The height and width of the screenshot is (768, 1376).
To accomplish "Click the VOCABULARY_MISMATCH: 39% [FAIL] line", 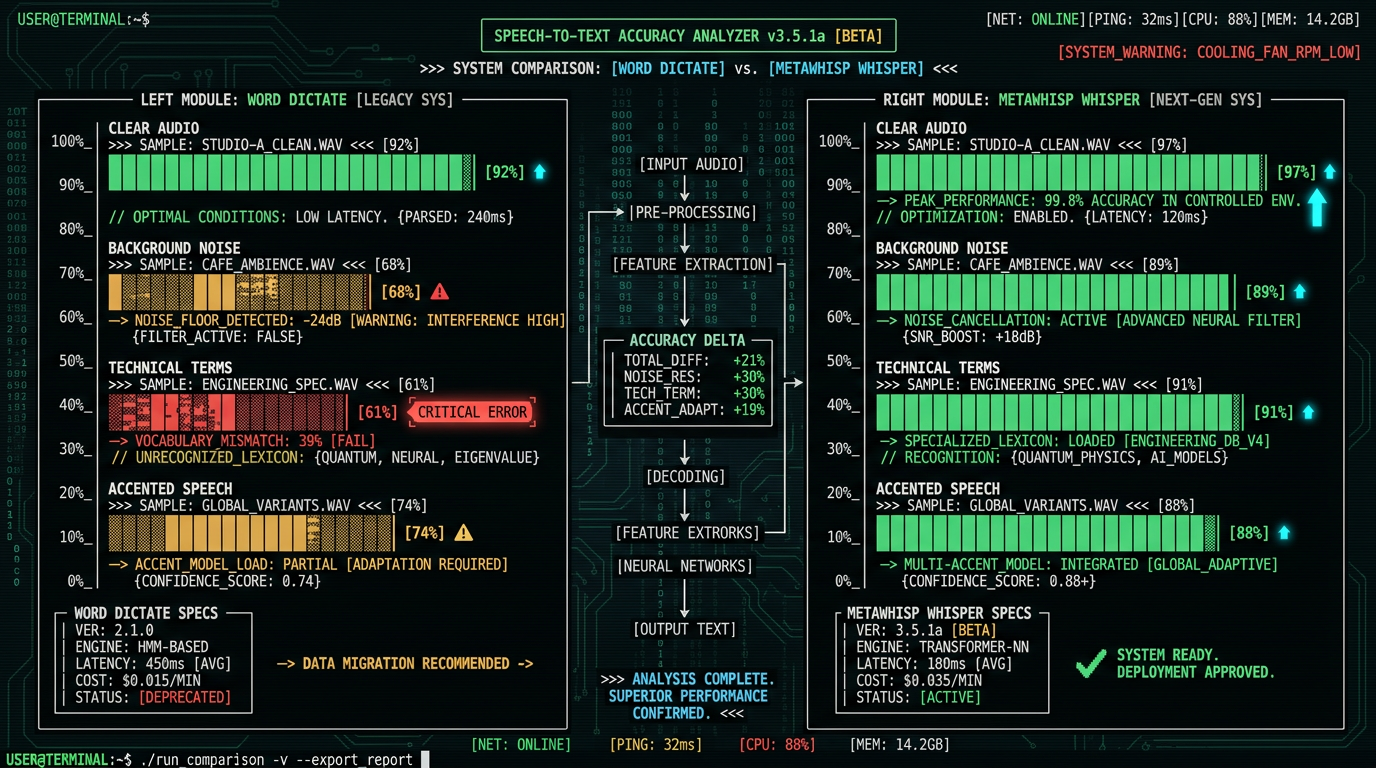I will coord(243,440).
